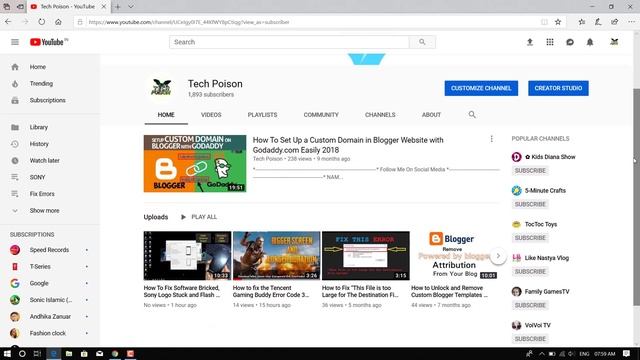This screenshot has width=640, height=360.
Task: Click the search magnifier button
Action: 422,42
